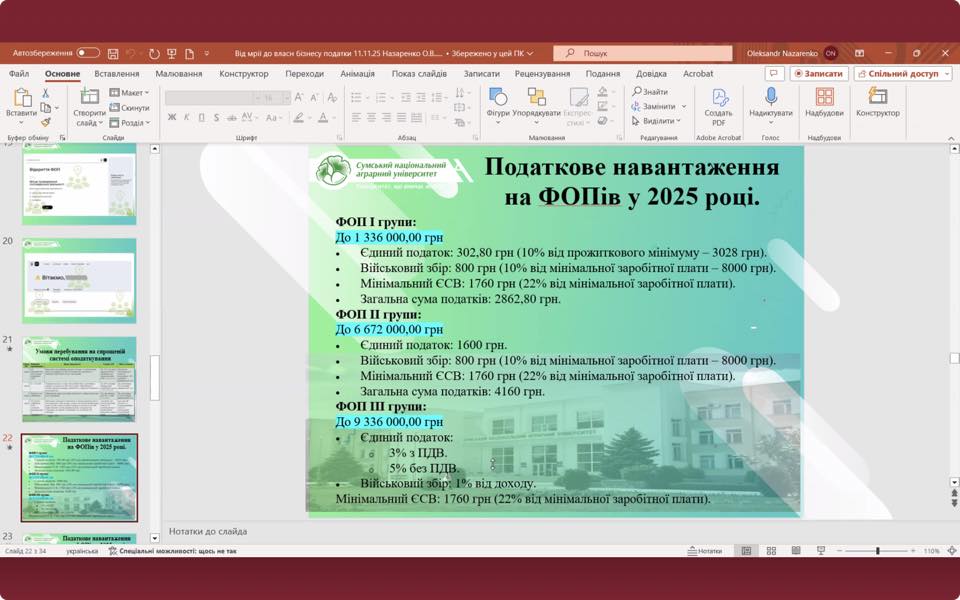This screenshot has width=960, height=600.
Task: Toggle Нотатки pane in status bar
Action: click(705, 551)
